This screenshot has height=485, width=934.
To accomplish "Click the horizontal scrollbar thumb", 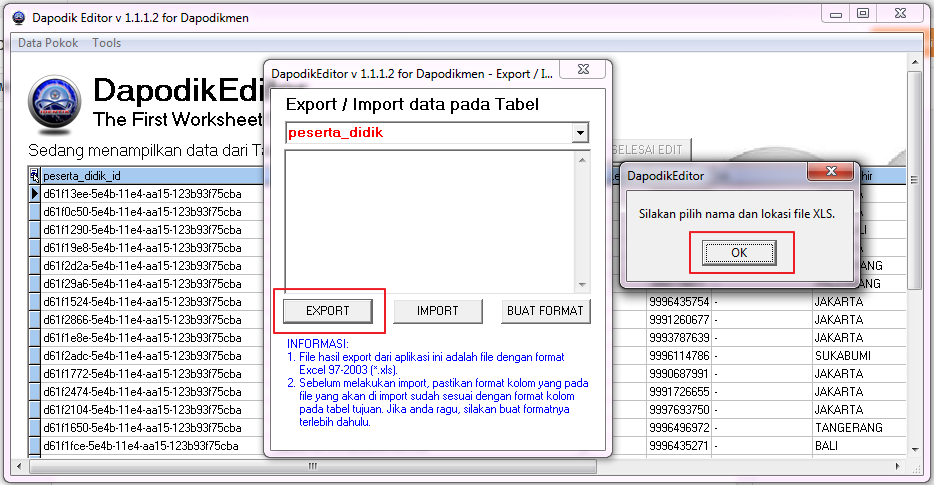I will pyautogui.click(x=313, y=466).
